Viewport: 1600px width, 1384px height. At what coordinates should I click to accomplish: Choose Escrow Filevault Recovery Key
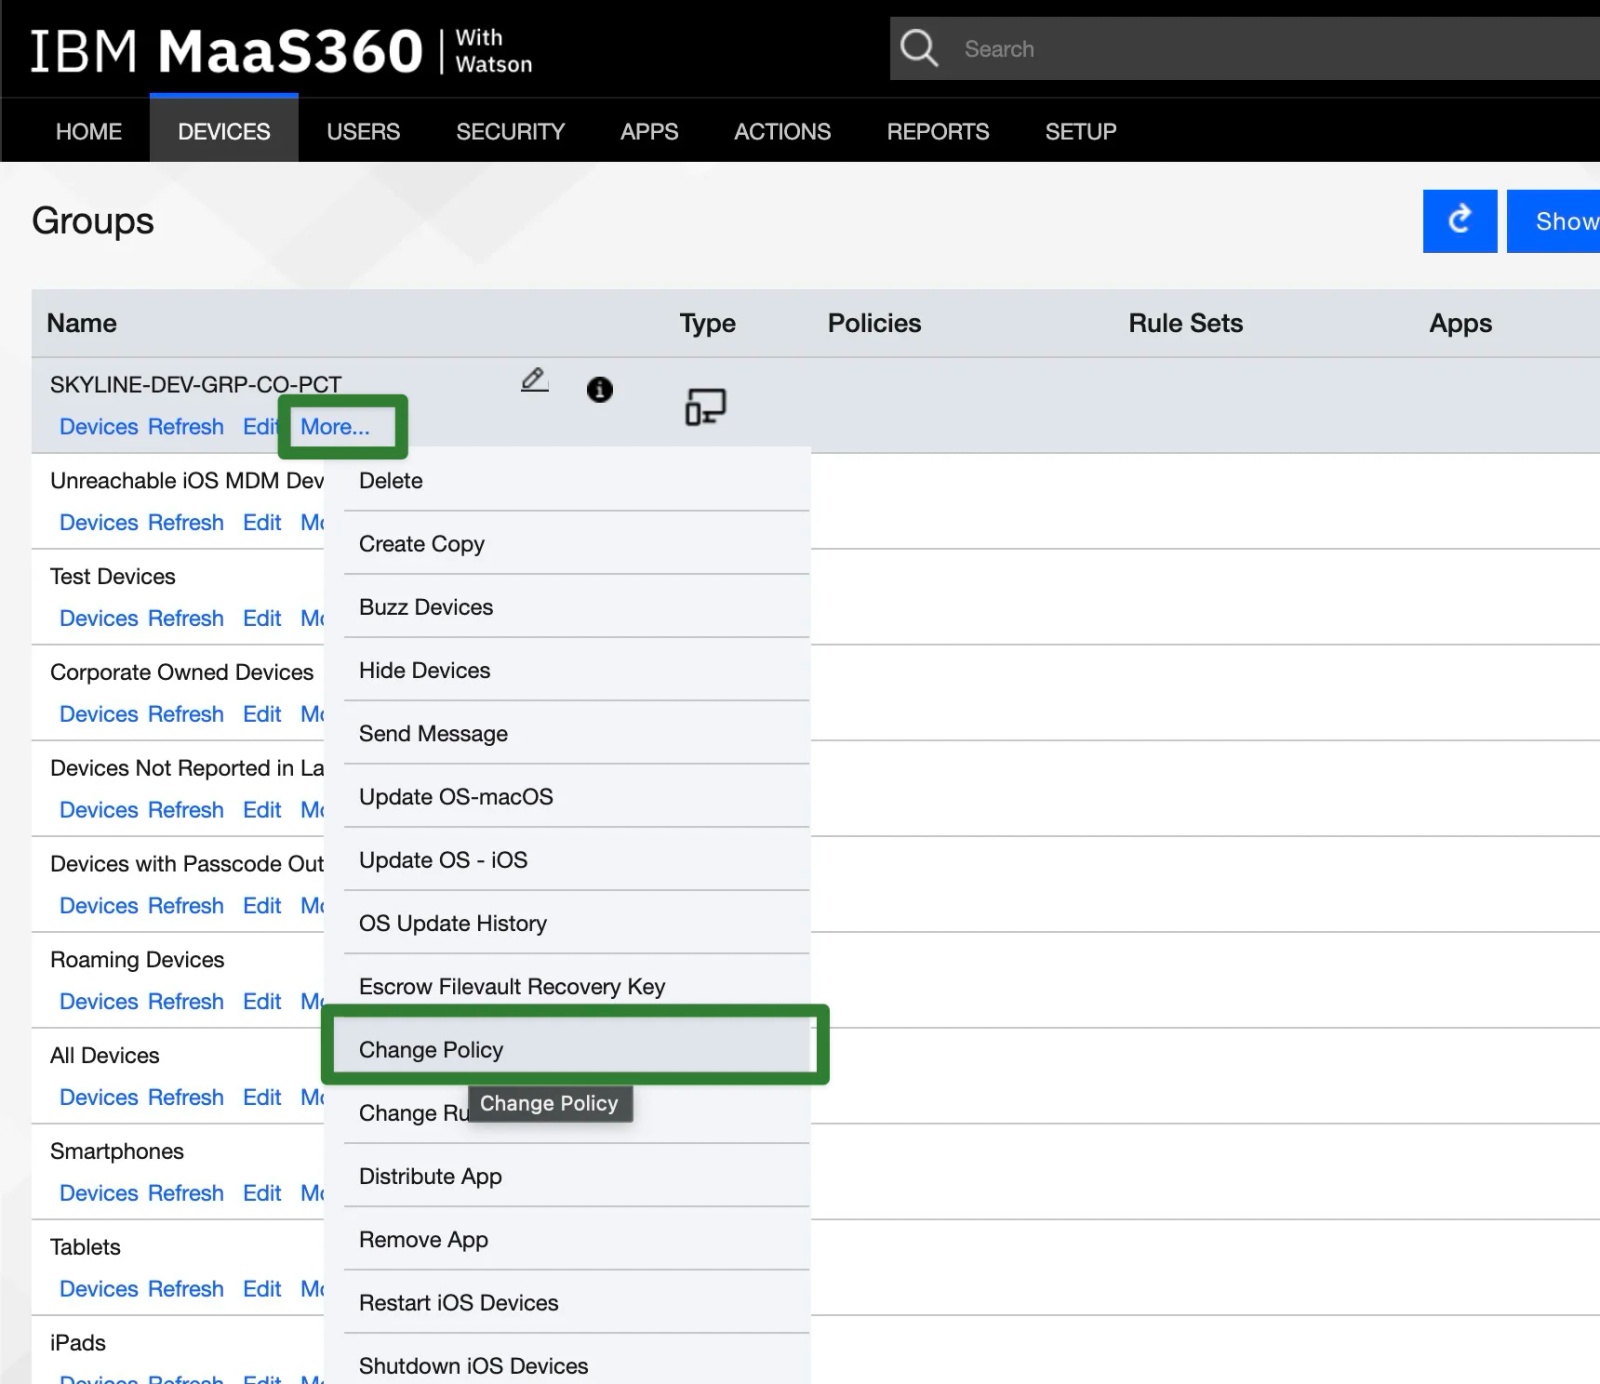pos(576,987)
